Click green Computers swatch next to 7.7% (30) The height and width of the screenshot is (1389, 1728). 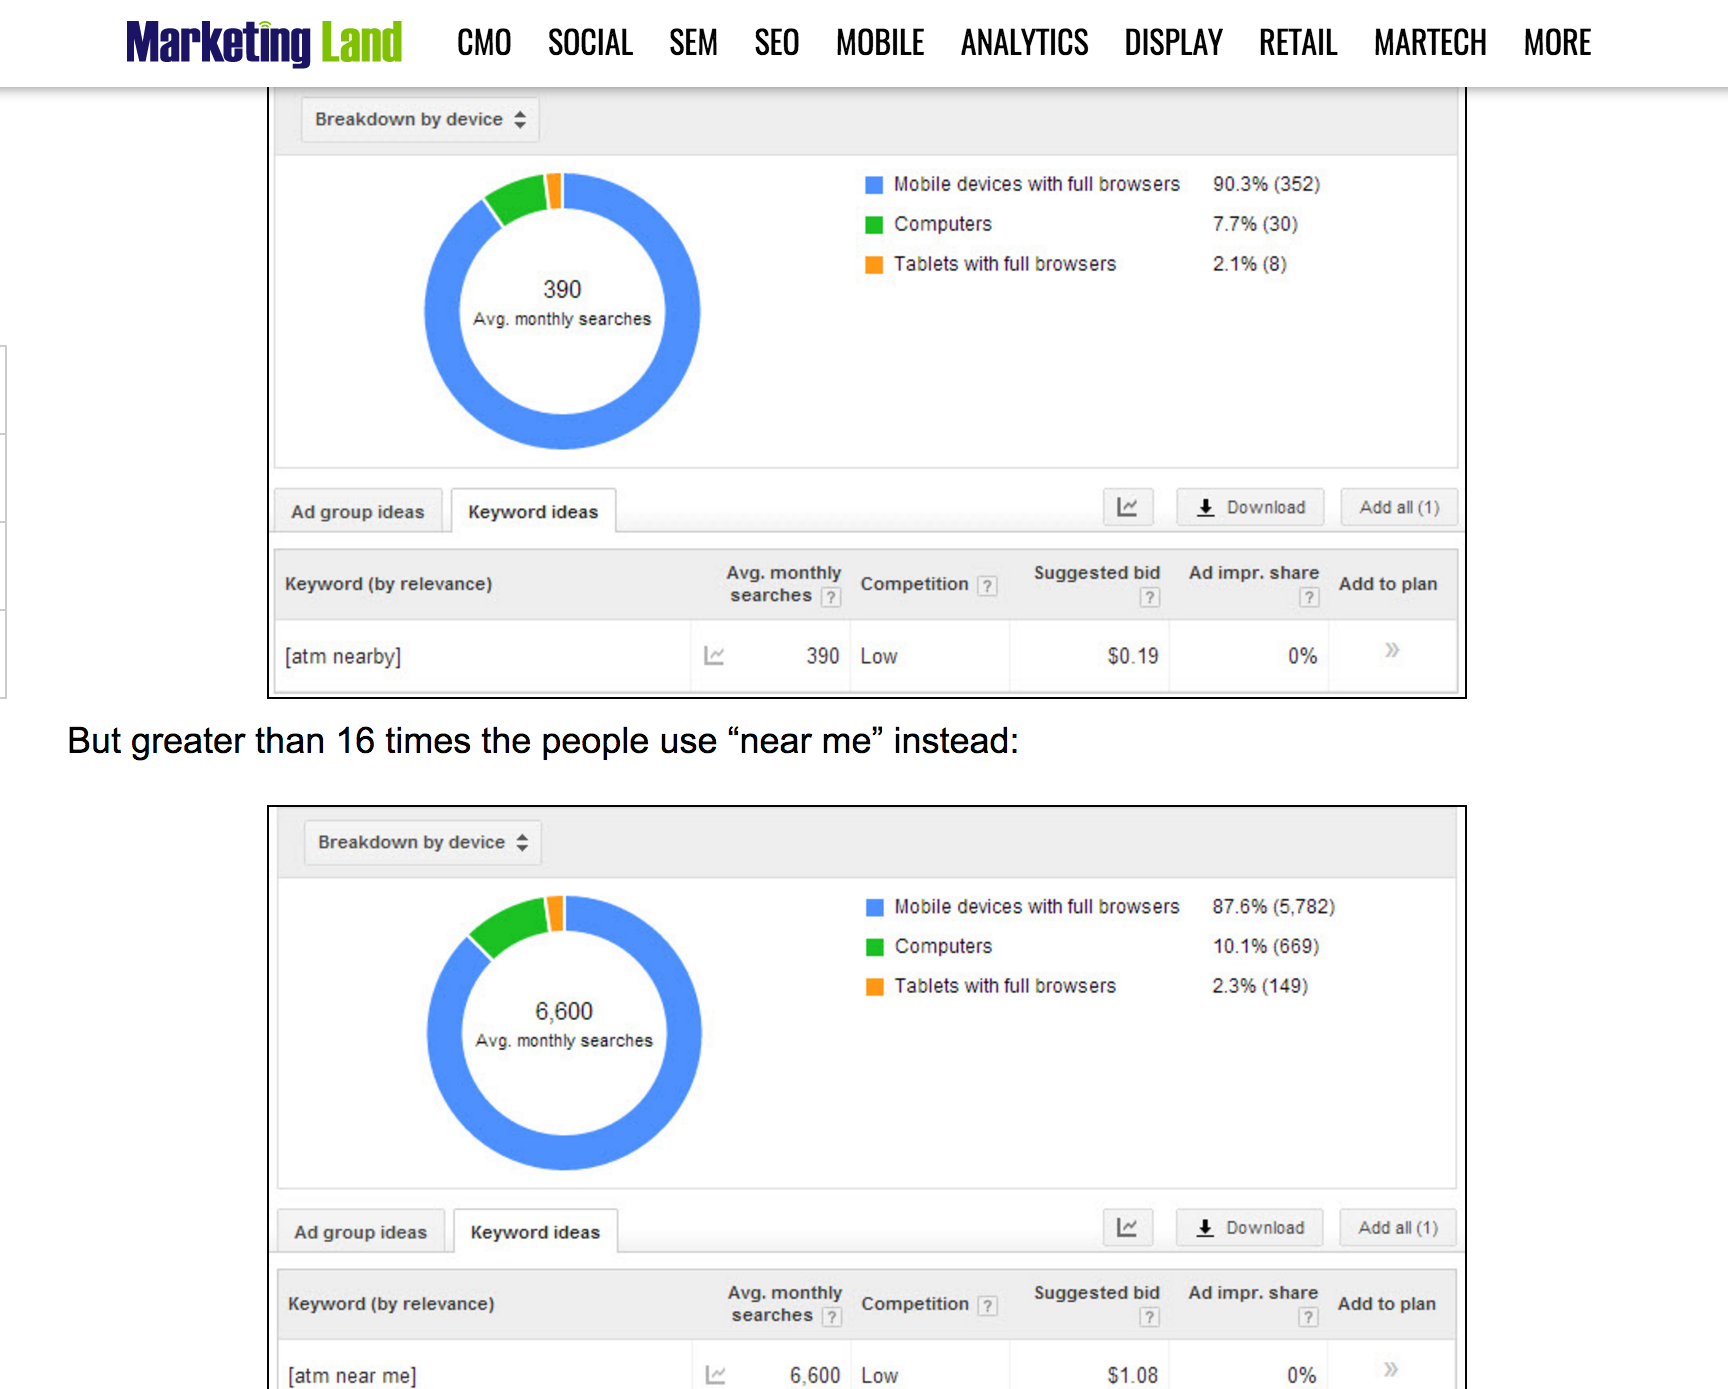click(874, 225)
